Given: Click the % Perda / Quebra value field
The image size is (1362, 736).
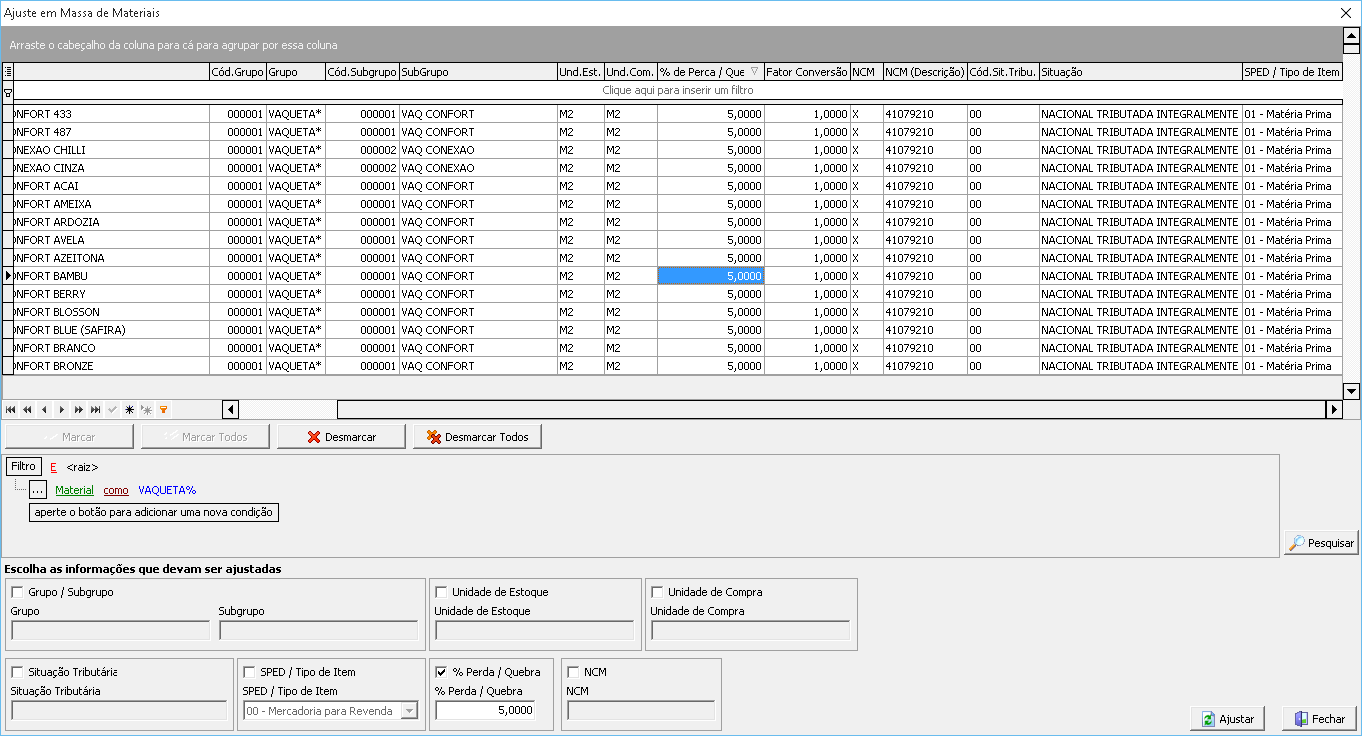Looking at the screenshot, I should pyautogui.click(x=485, y=711).
